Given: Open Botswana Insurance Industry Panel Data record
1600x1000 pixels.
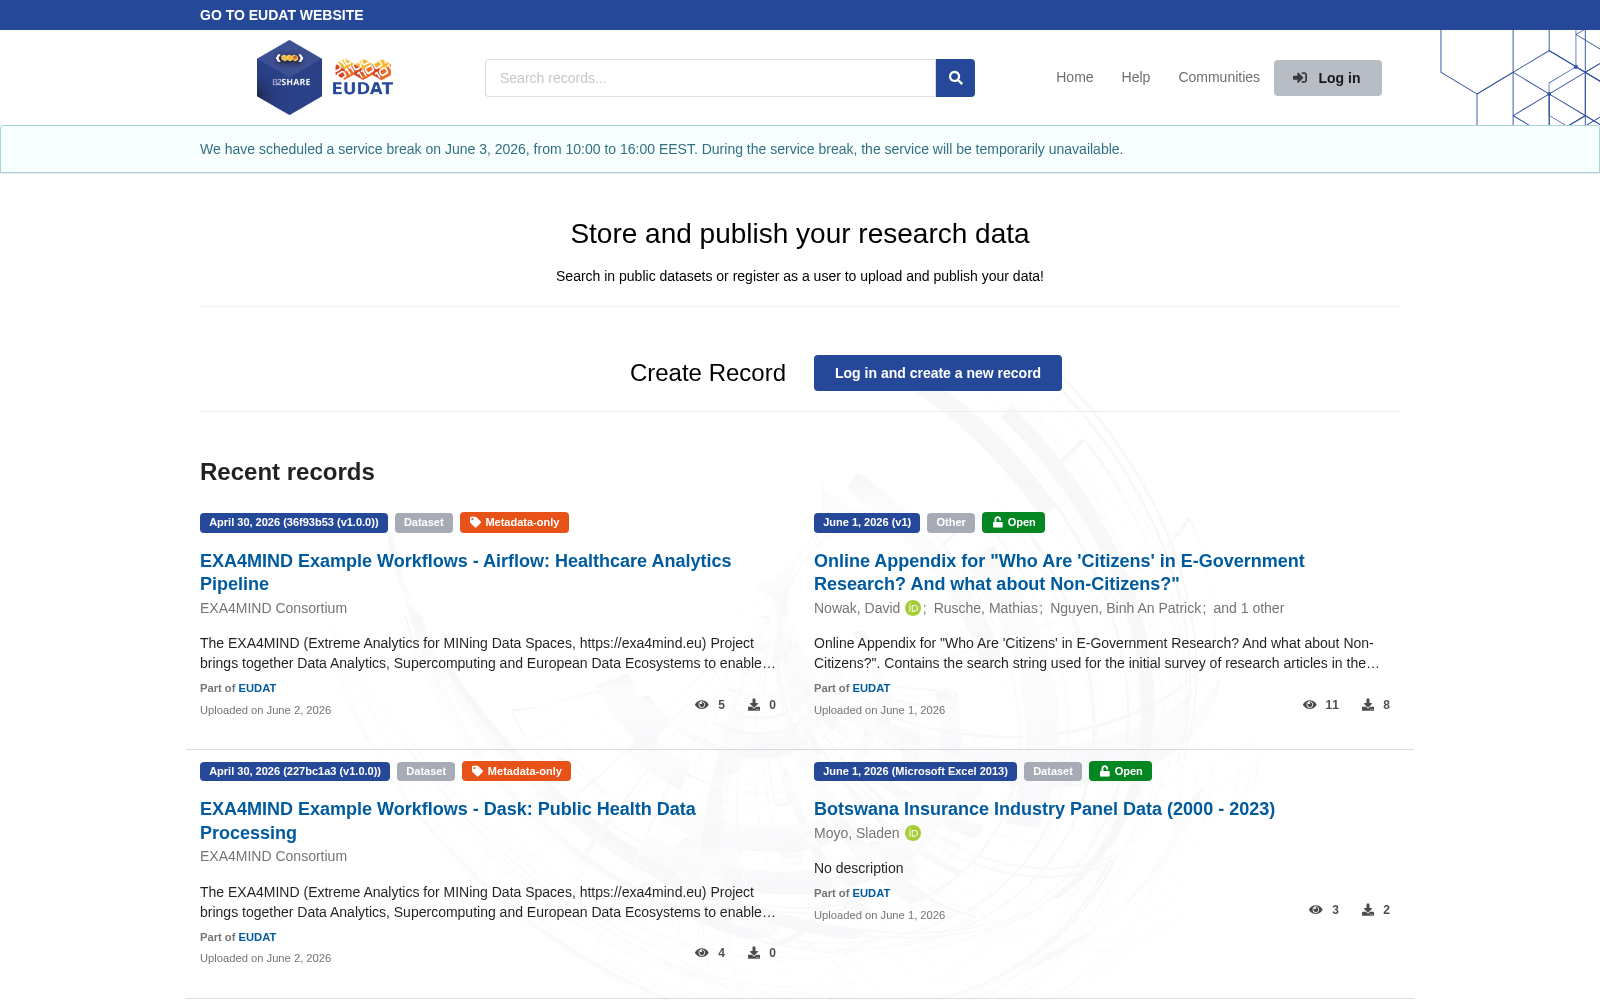Looking at the screenshot, I should point(1044,809).
